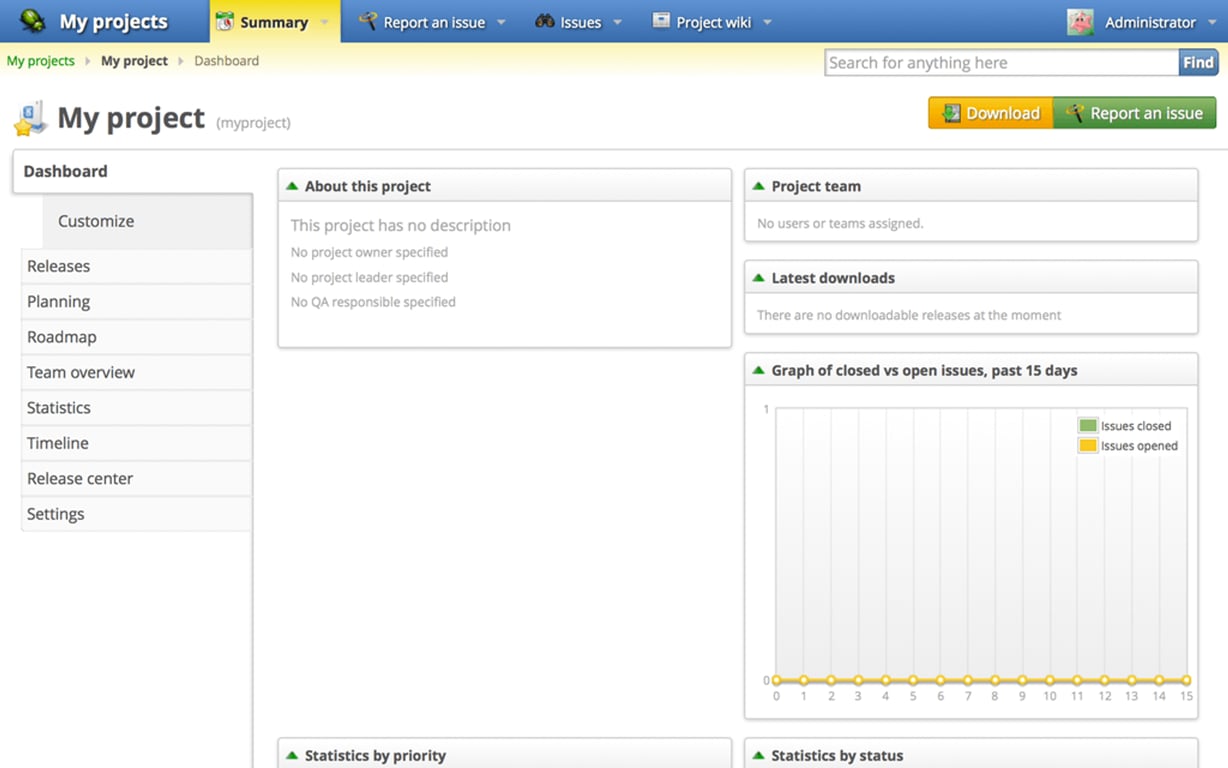Open the Issues dropdown menu
This screenshot has height=768, width=1228.
pyautogui.click(x=617, y=20)
